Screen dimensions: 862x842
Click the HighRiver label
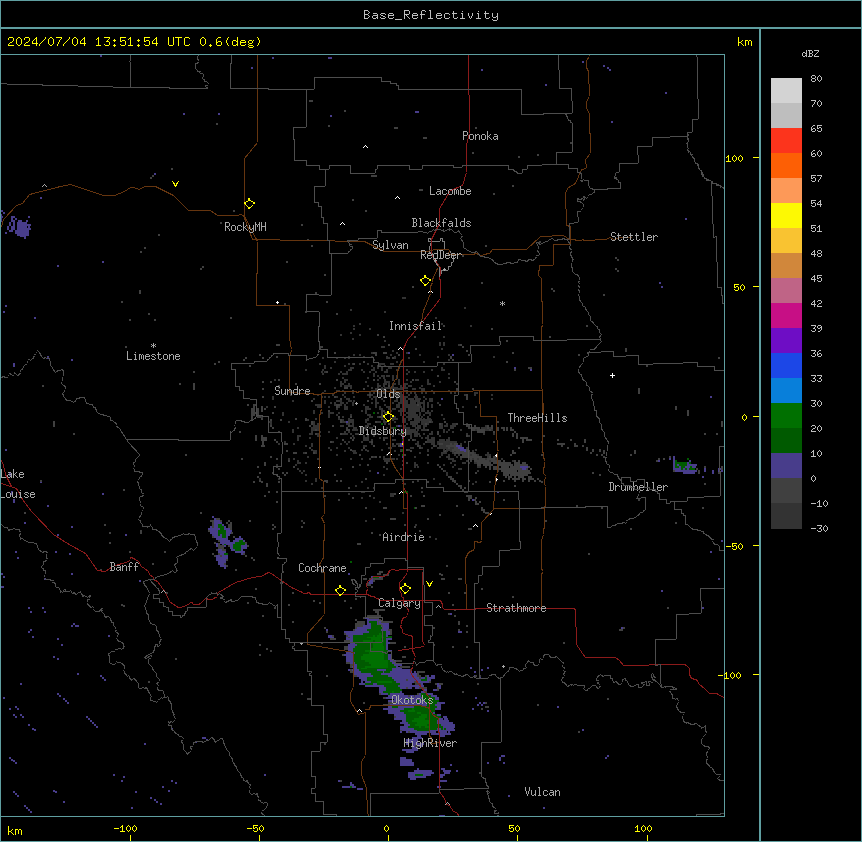tap(430, 743)
